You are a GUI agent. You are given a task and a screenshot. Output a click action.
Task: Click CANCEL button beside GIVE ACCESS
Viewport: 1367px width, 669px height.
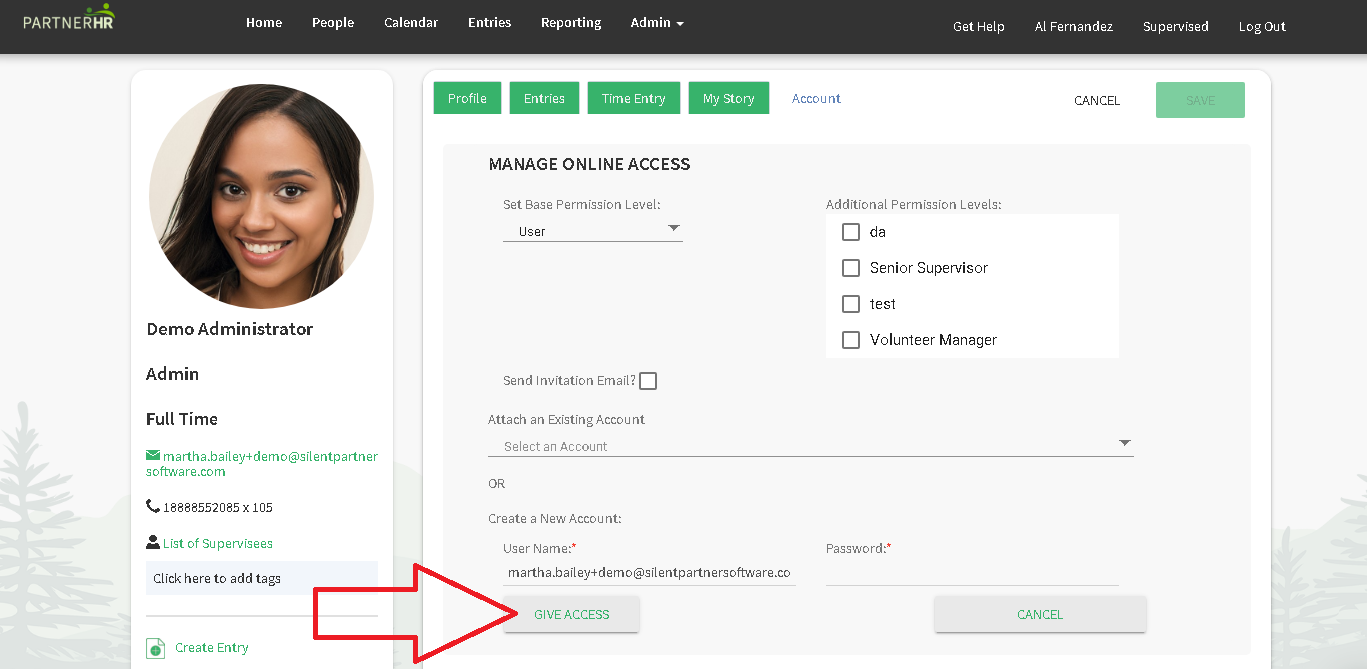[1040, 615]
